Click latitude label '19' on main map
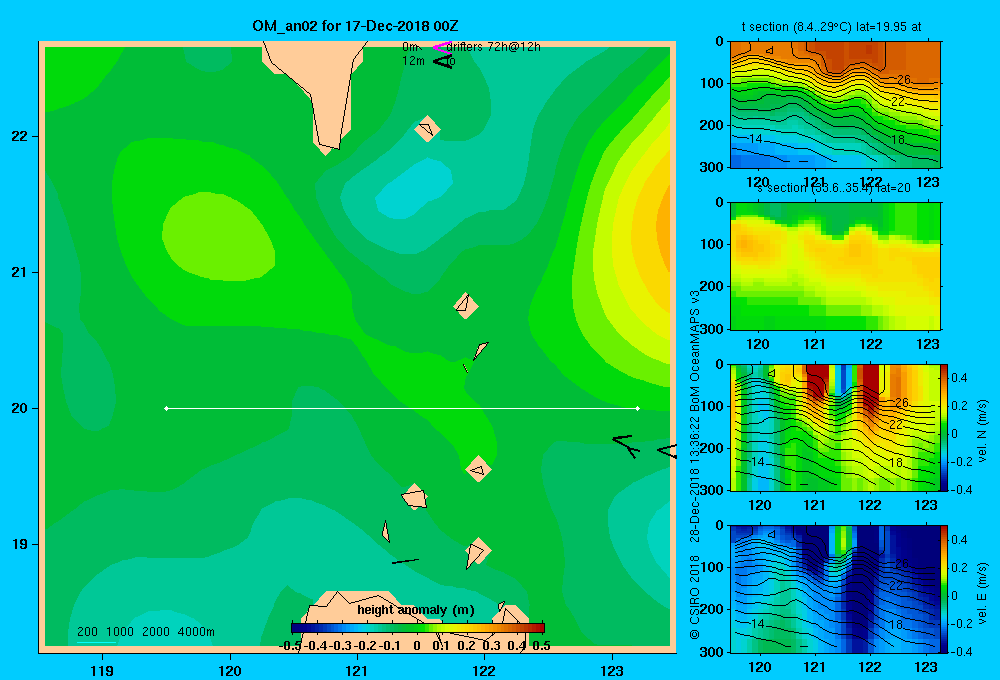 20,544
